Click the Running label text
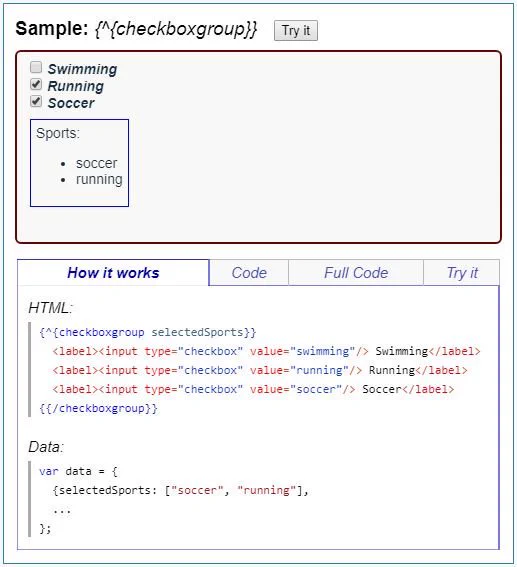The width and height of the screenshot is (517, 567). 76,86
